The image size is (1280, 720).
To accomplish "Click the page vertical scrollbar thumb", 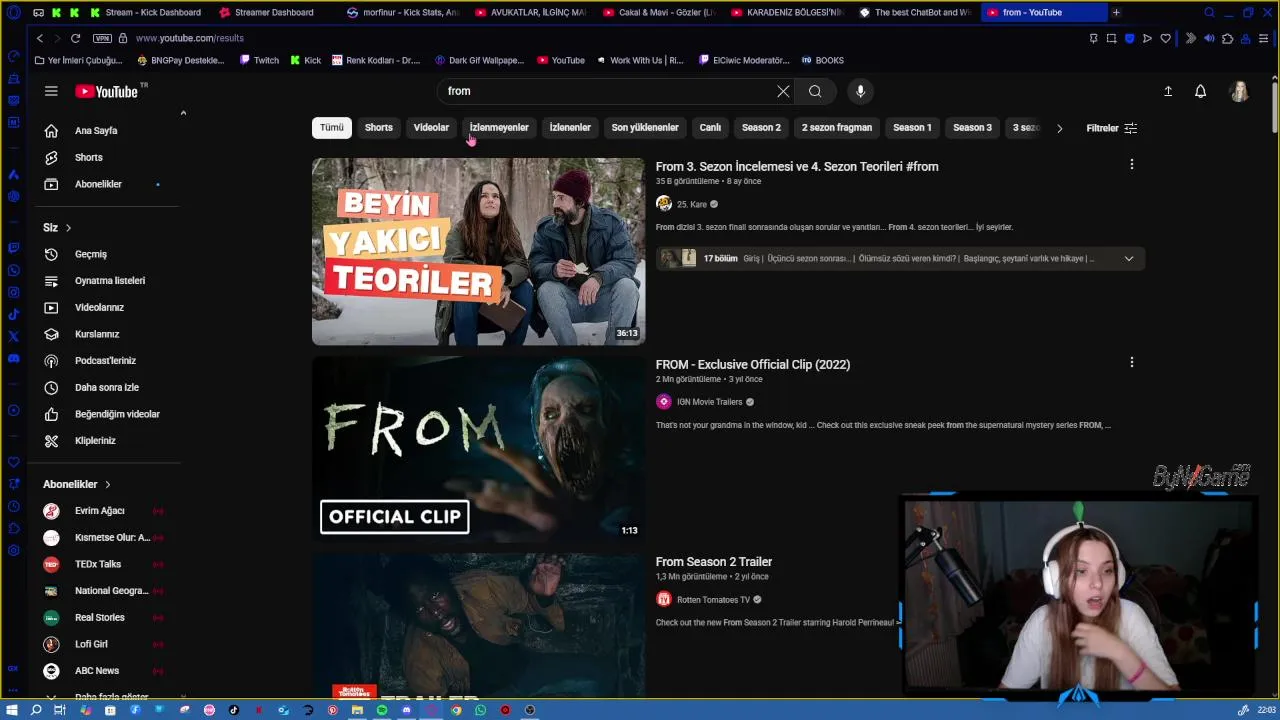I will click(1274, 106).
